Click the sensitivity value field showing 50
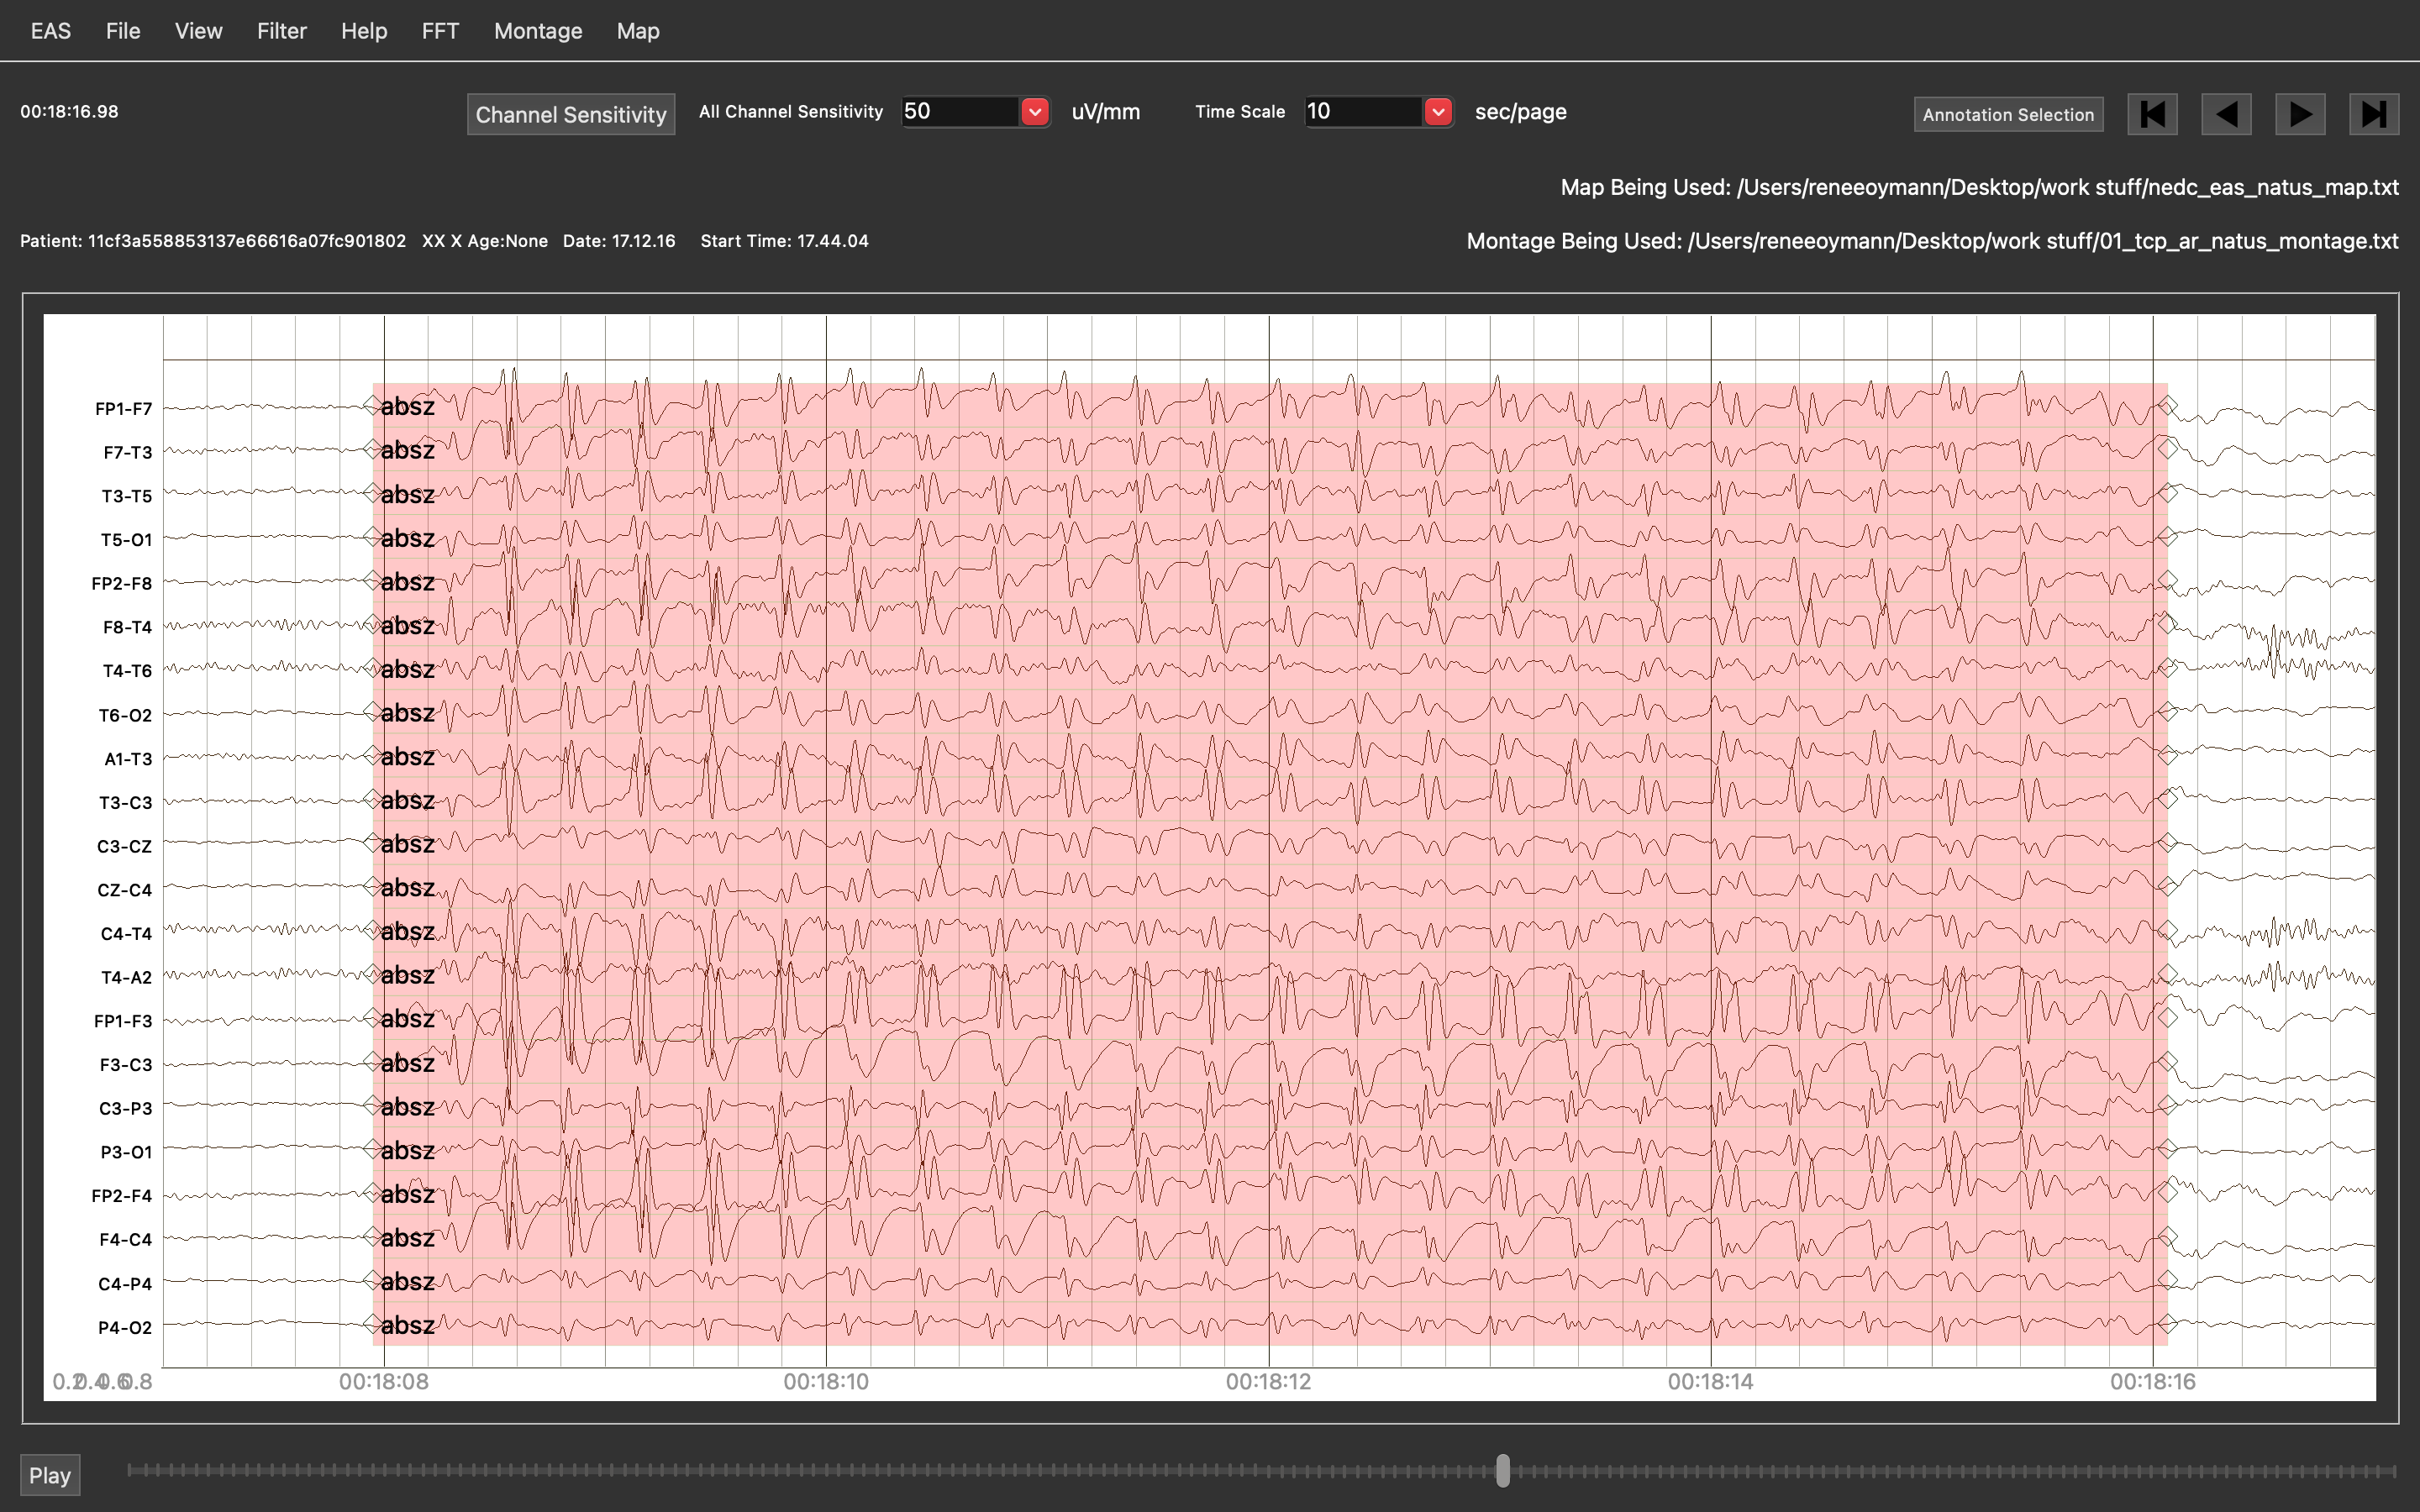The height and width of the screenshot is (1512, 2420). tap(958, 112)
